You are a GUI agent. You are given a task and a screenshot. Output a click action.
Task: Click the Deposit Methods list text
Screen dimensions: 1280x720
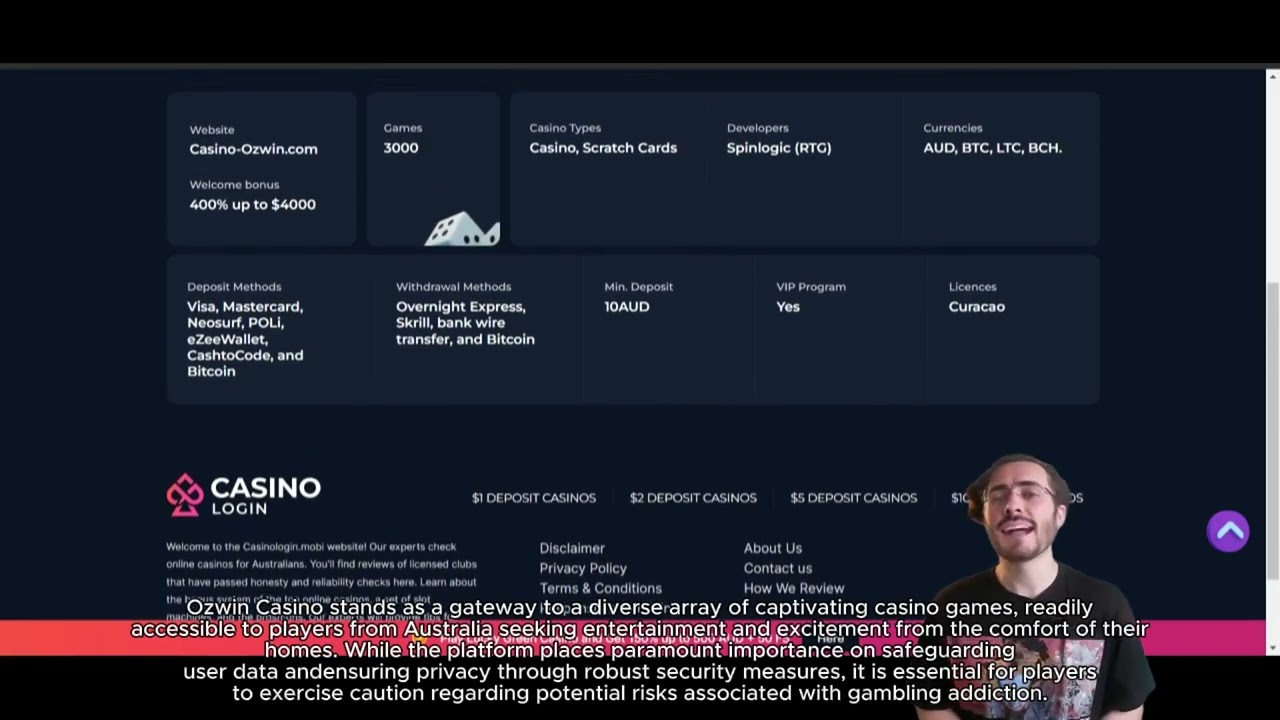point(245,338)
